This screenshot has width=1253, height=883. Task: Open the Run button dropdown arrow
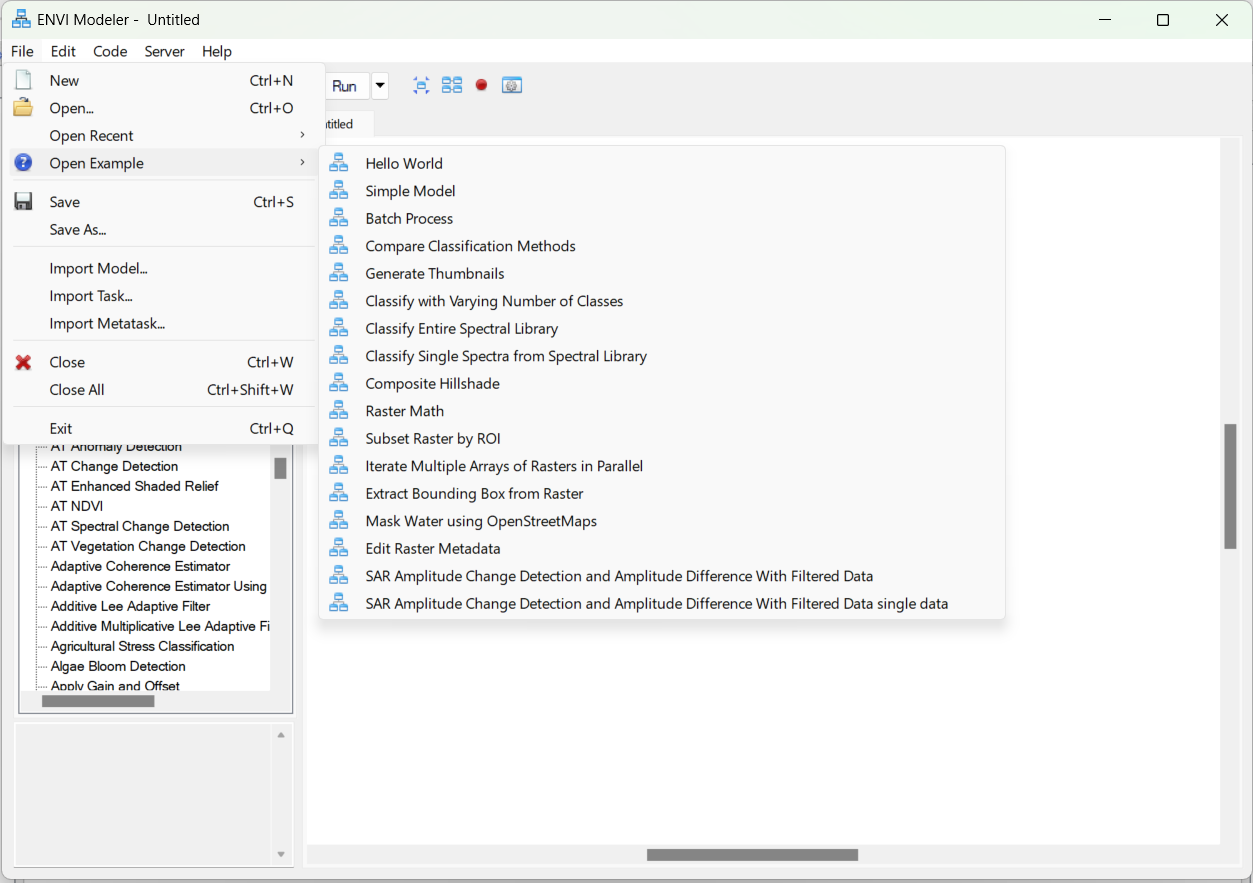(x=380, y=86)
